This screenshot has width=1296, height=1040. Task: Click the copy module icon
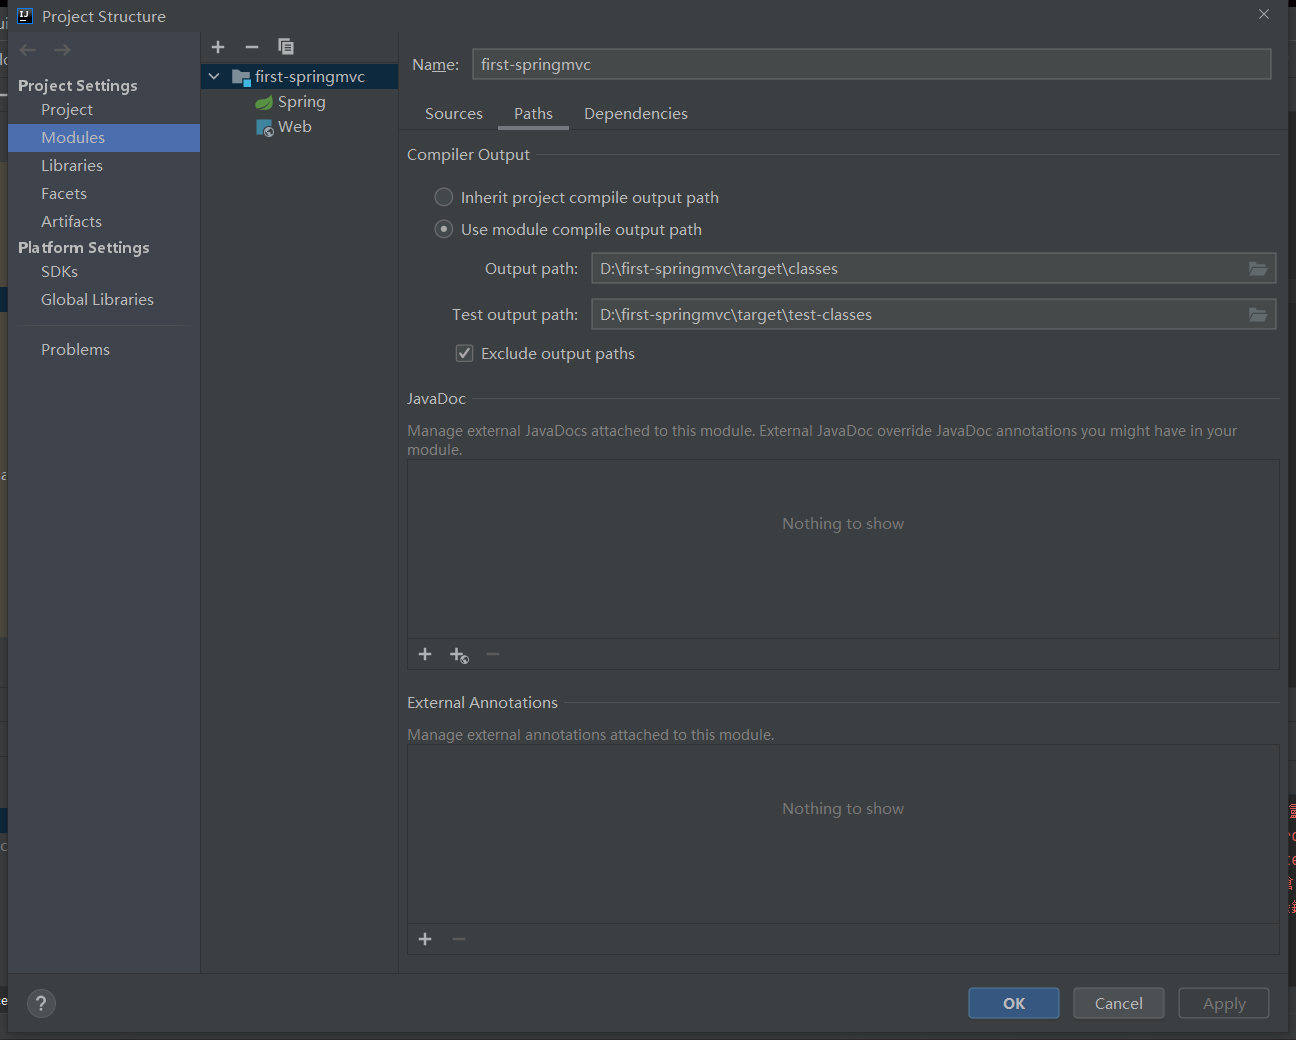[x=286, y=47]
